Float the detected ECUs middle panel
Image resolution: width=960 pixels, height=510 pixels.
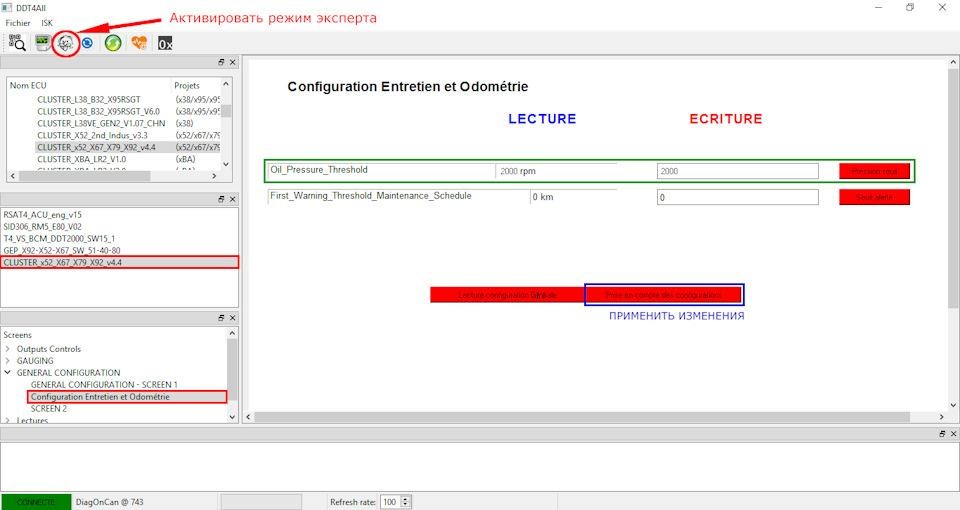coord(221,199)
